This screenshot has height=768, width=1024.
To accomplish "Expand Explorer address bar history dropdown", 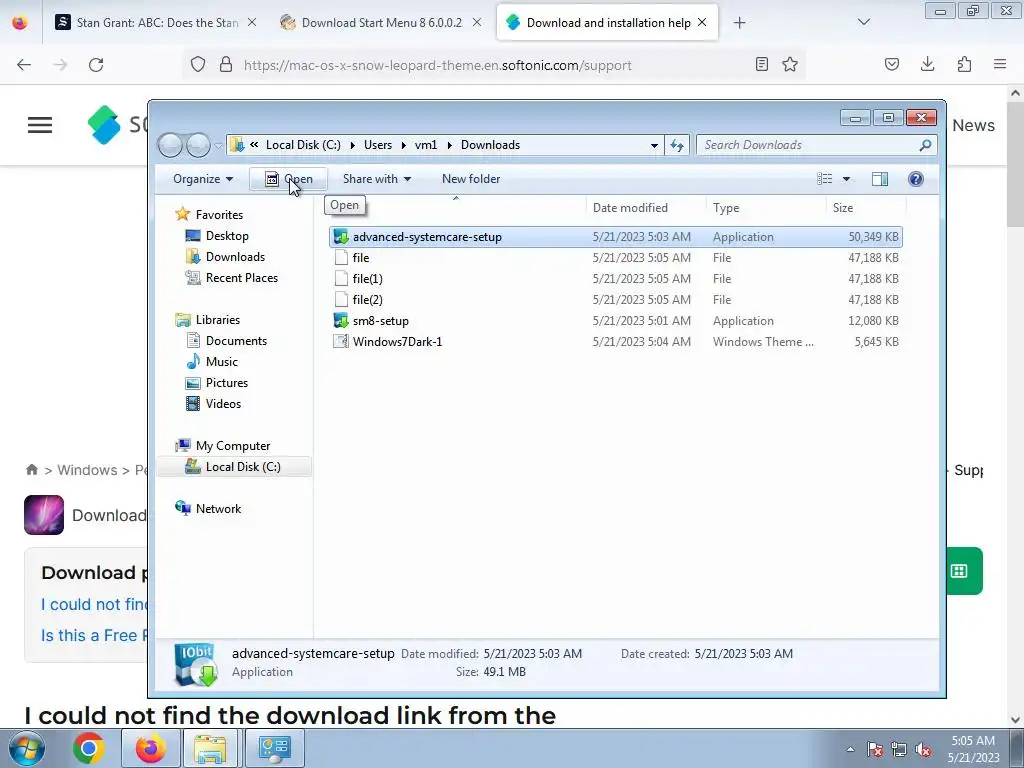I will [x=654, y=146].
